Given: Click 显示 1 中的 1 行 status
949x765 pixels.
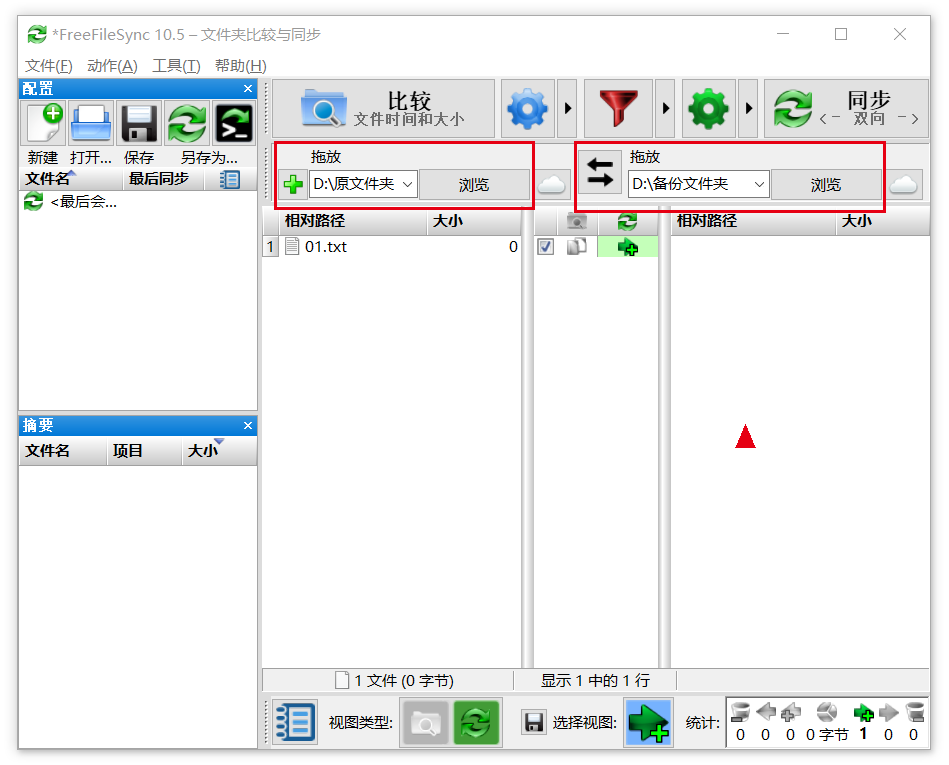Looking at the screenshot, I should 596,681.
